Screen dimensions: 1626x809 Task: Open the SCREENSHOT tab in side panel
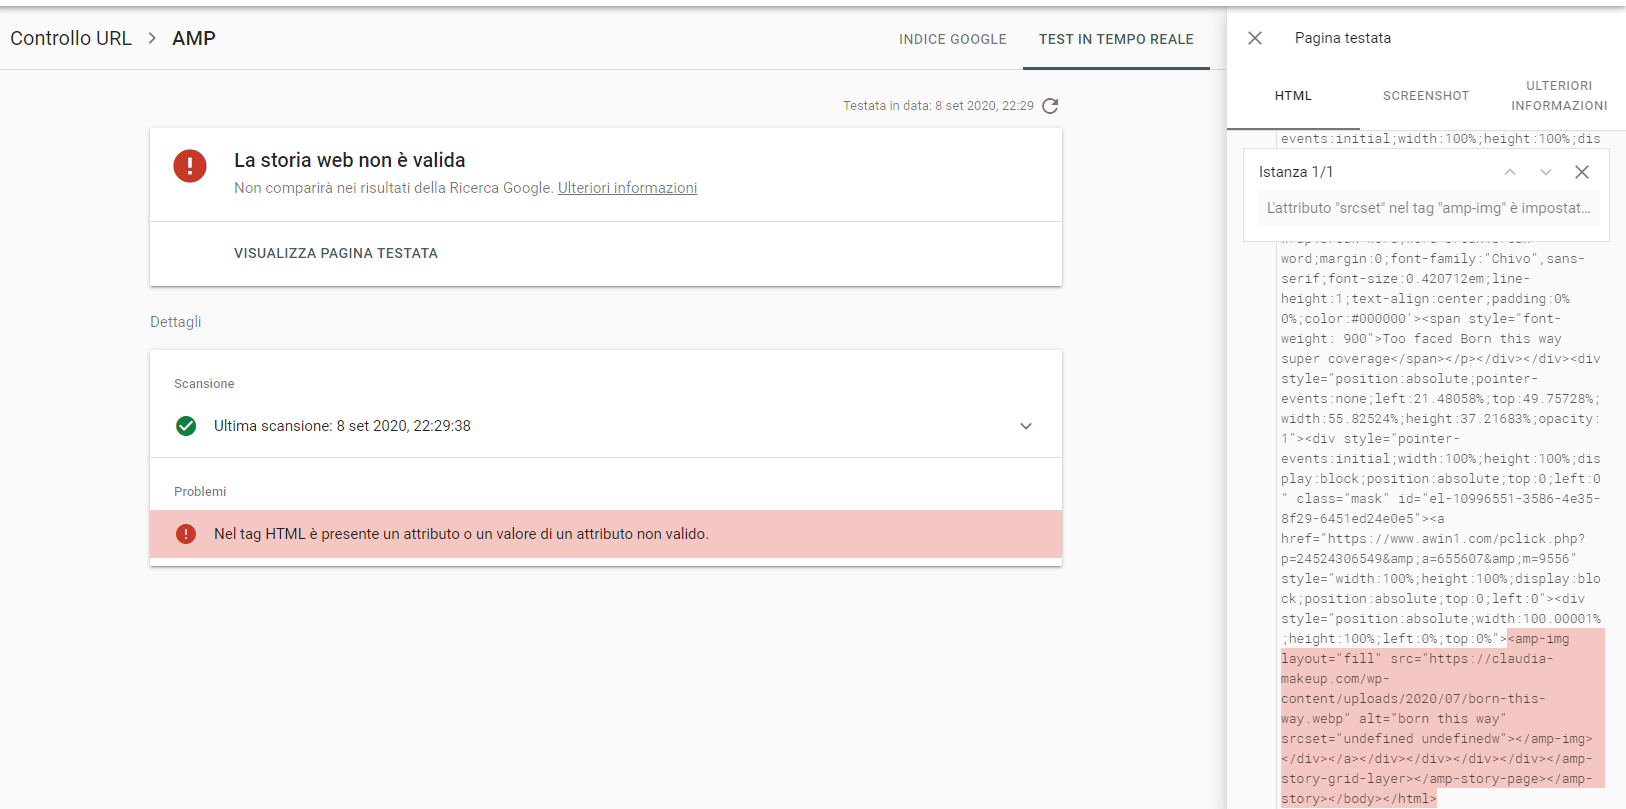tap(1426, 96)
